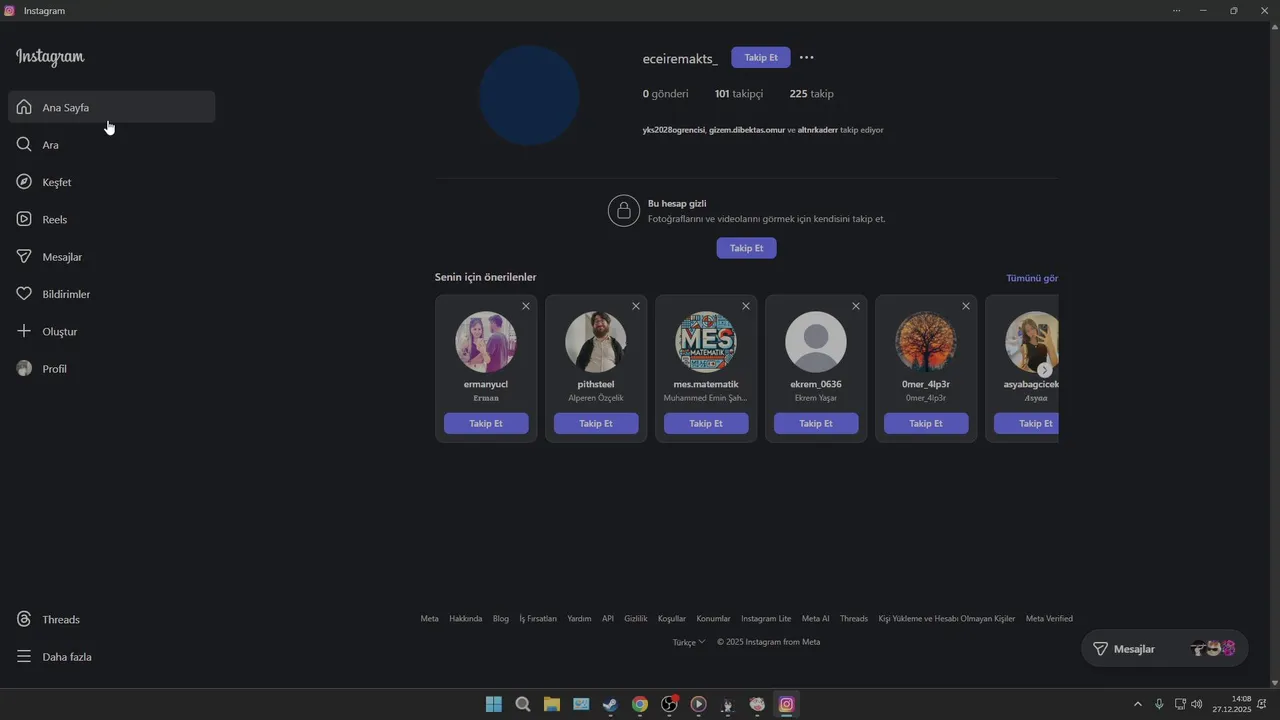Follow ekrem_0636 with Takip Et
The width and height of the screenshot is (1280, 720).
point(816,423)
